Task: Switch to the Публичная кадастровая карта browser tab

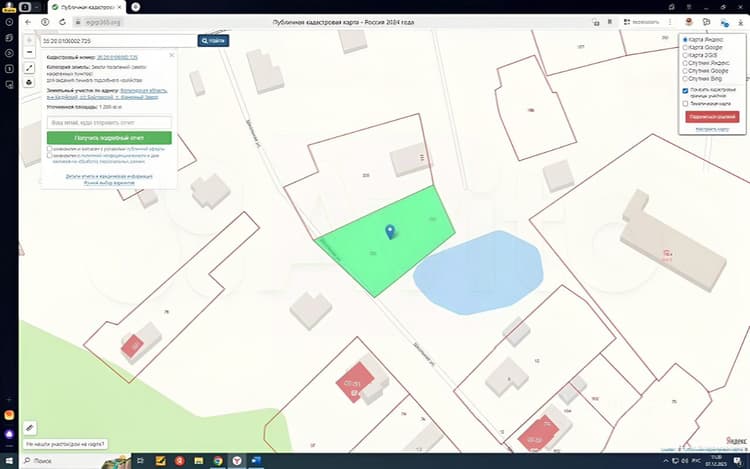Action: click(88, 7)
